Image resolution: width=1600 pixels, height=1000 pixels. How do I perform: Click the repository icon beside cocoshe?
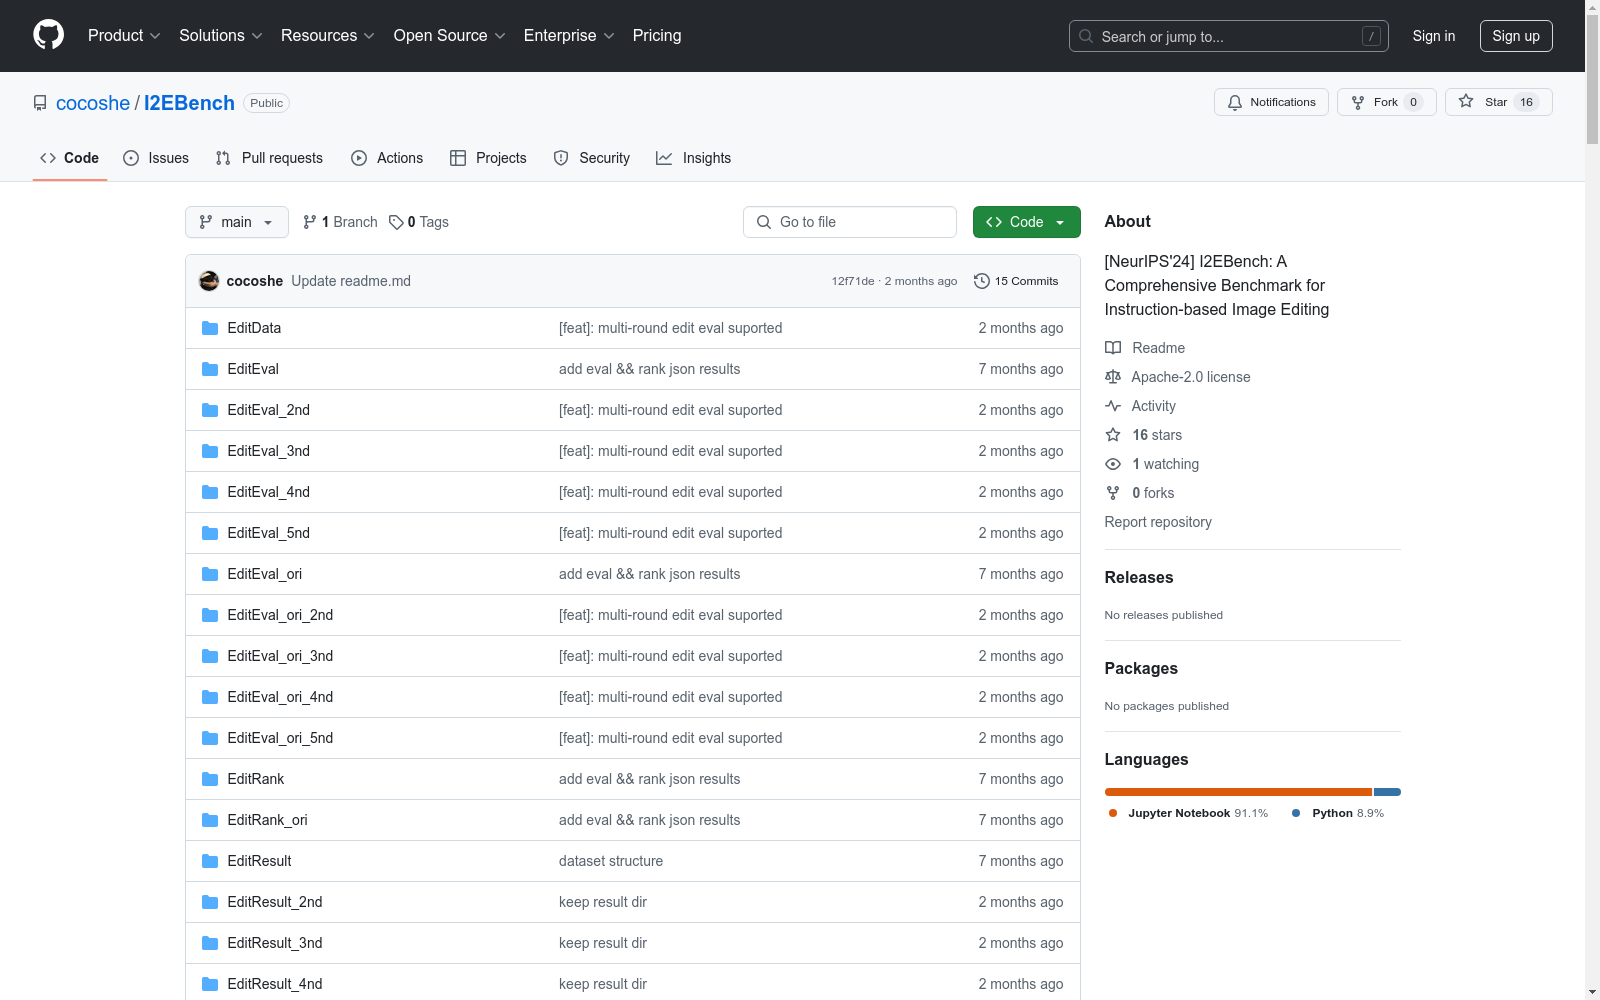[40, 103]
